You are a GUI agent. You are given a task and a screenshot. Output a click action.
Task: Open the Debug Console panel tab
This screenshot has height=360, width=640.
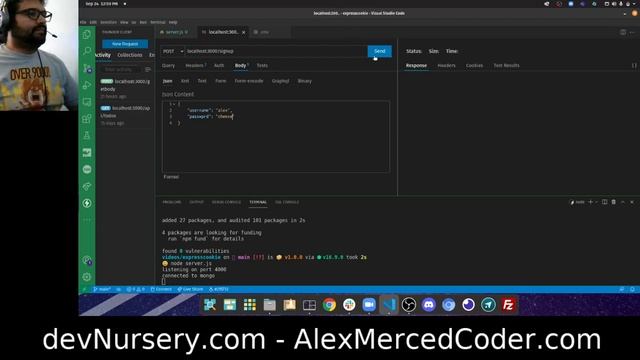(226, 202)
